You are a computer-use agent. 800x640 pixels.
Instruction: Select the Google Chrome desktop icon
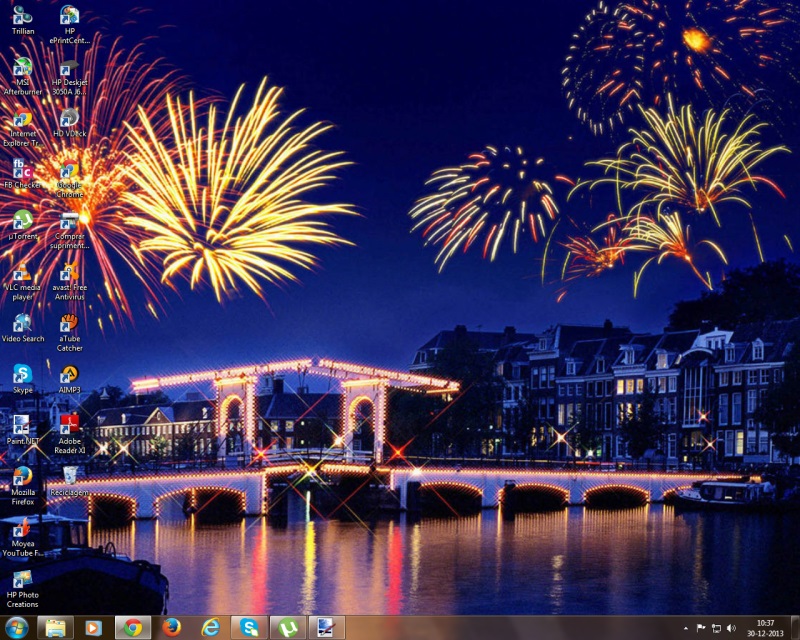click(x=69, y=173)
